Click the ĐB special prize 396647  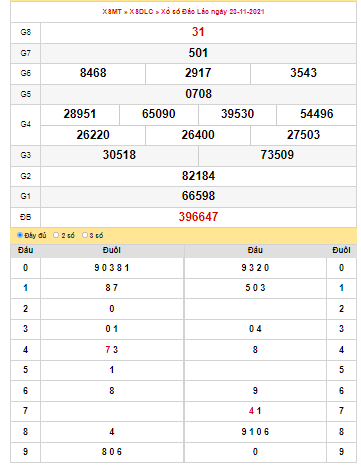click(198, 217)
